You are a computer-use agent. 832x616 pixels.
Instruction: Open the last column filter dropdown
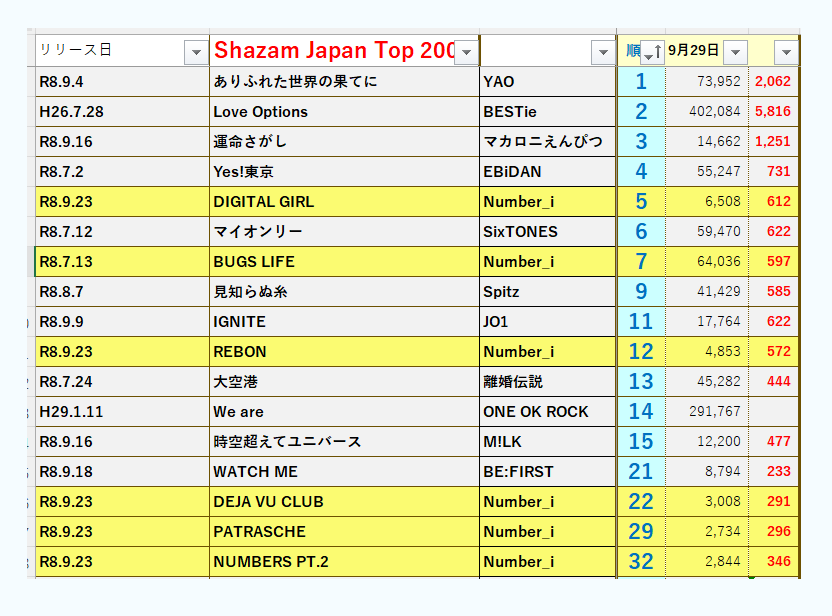[786, 52]
